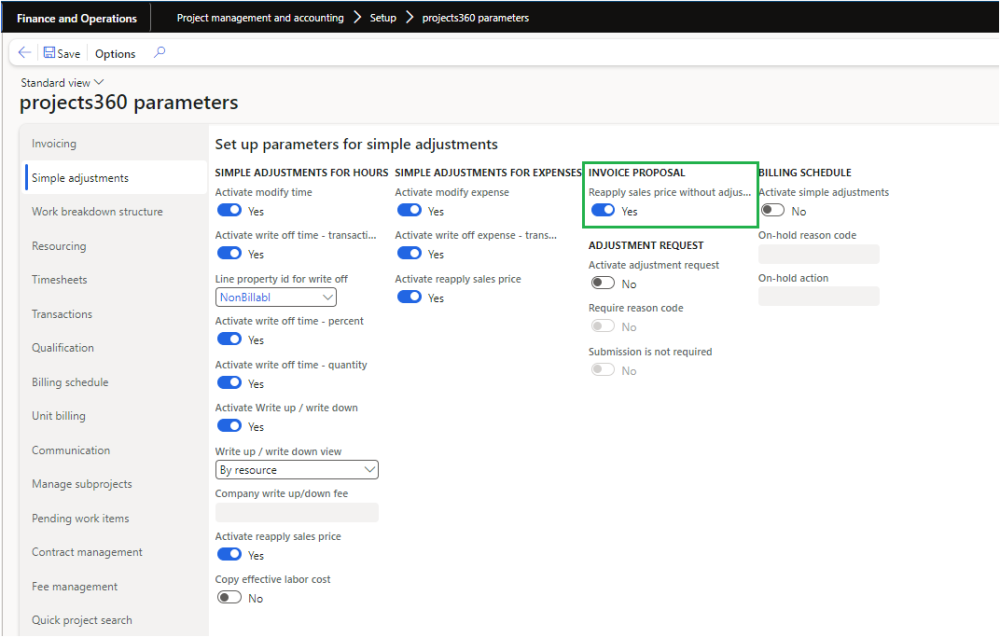The image size is (1000, 637).
Task: Go to Fee management tab
Action: (74, 586)
